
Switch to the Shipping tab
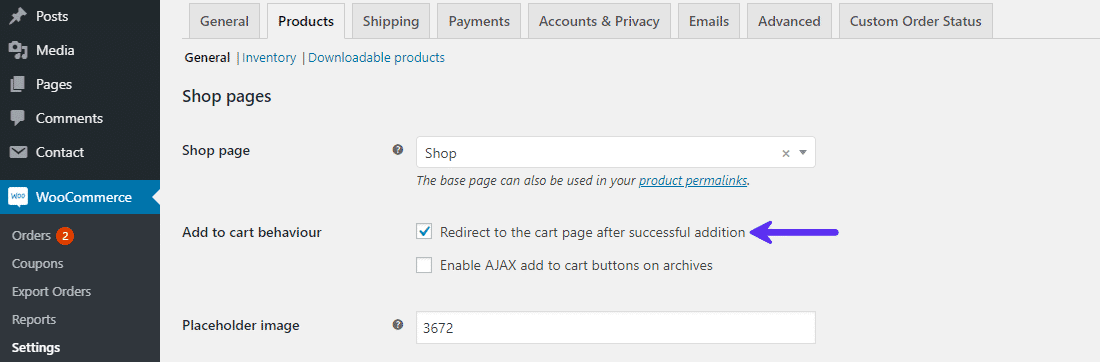391,21
